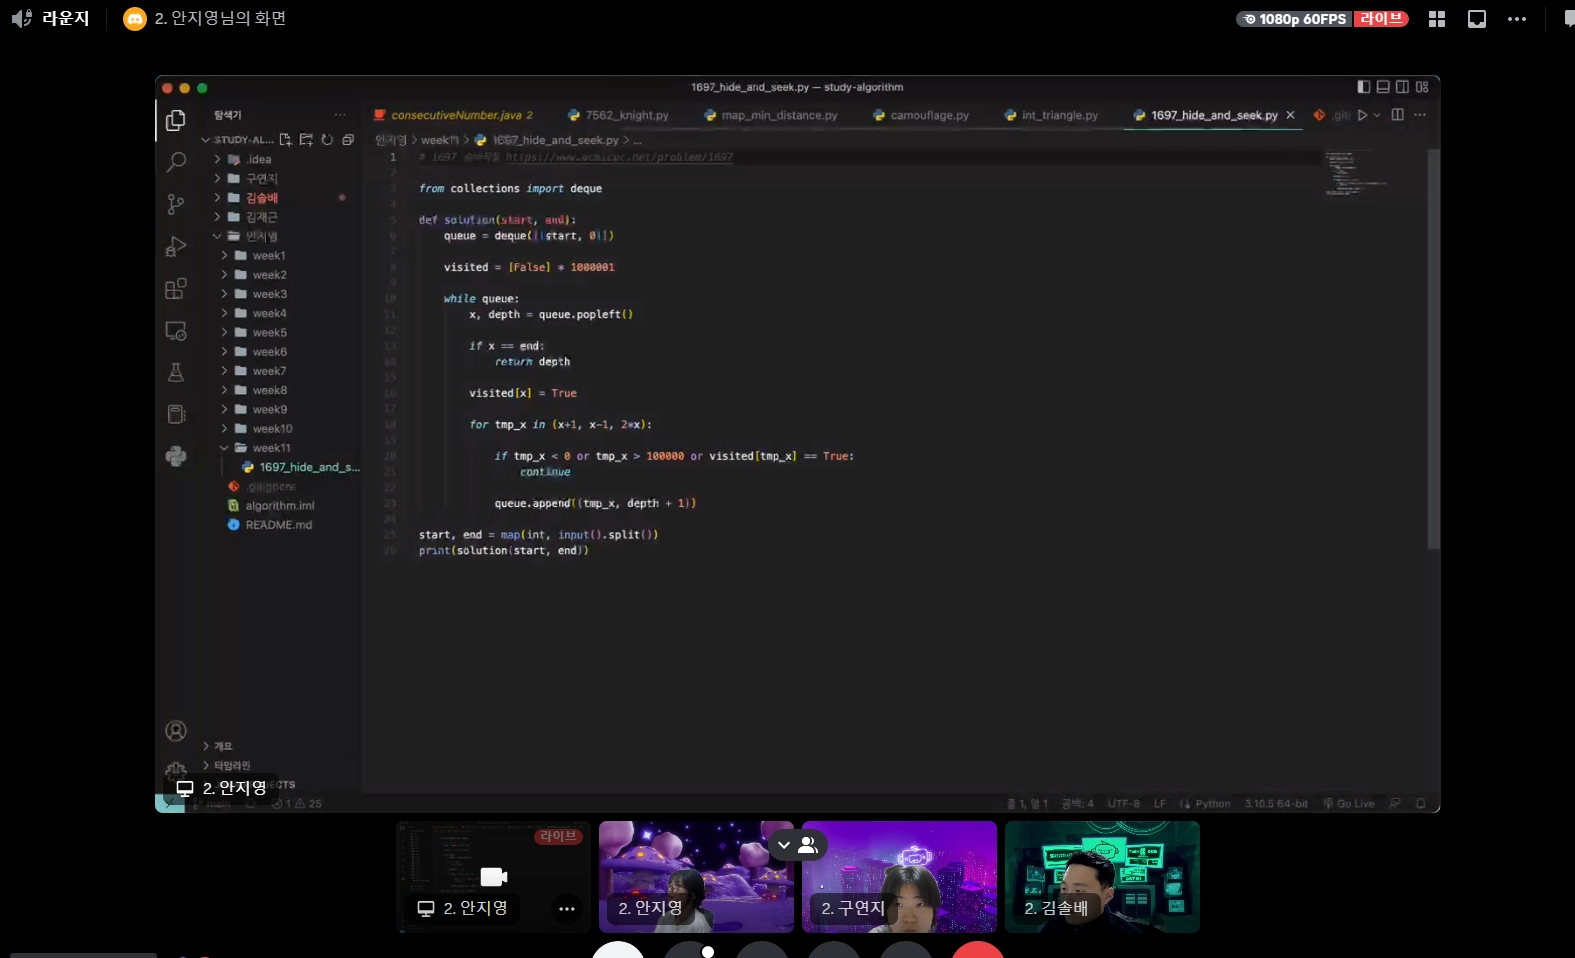Open Discord grid view layout icon
Viewport: 1575px width, 958px height.
tap(1437, 19)
